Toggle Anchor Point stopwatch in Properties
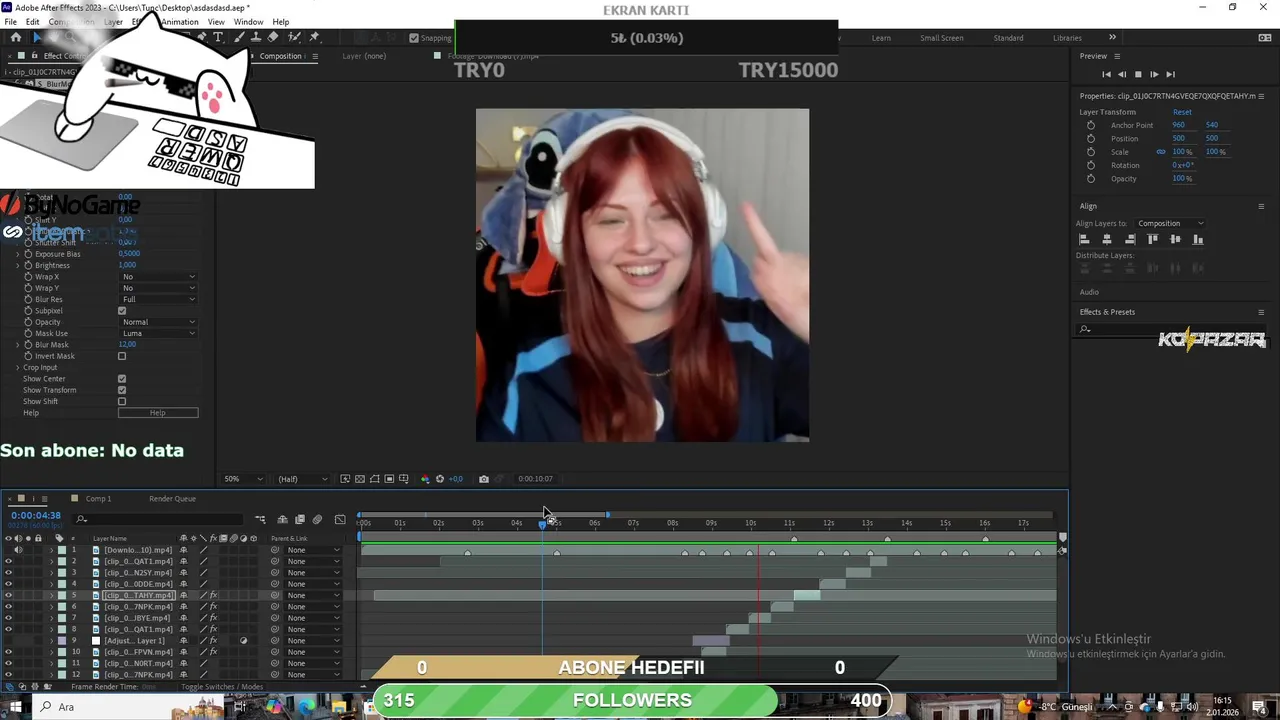 (1091, 125)
